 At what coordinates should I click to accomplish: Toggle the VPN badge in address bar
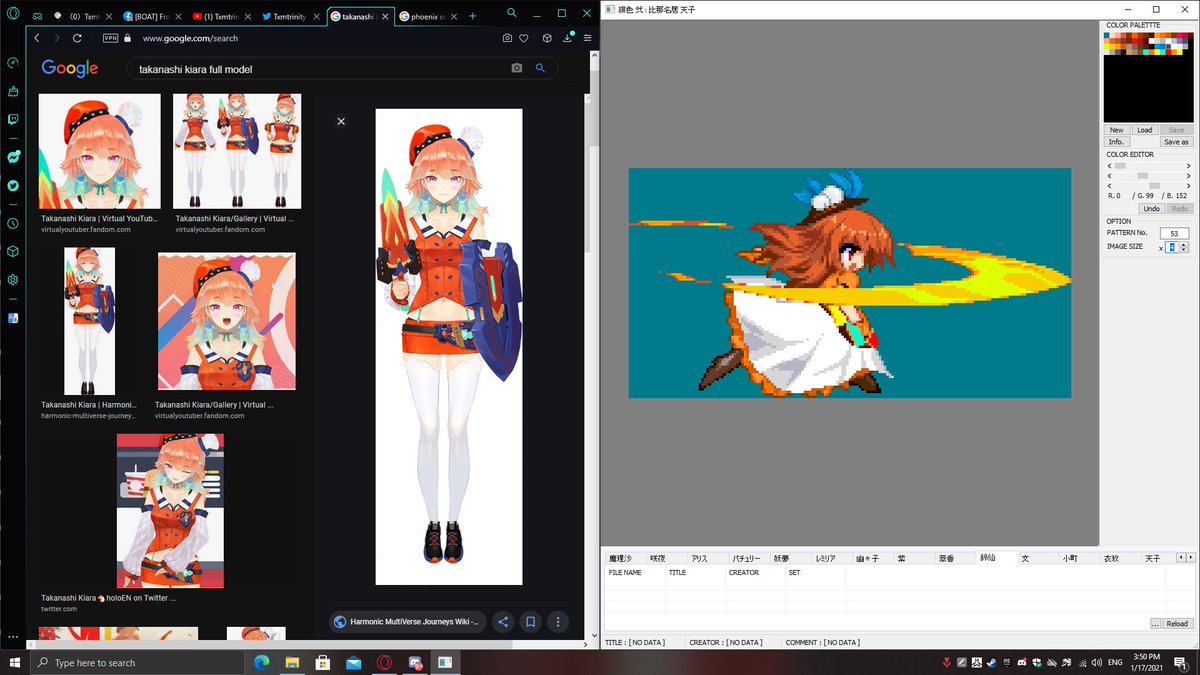click(x=109, y=38)
